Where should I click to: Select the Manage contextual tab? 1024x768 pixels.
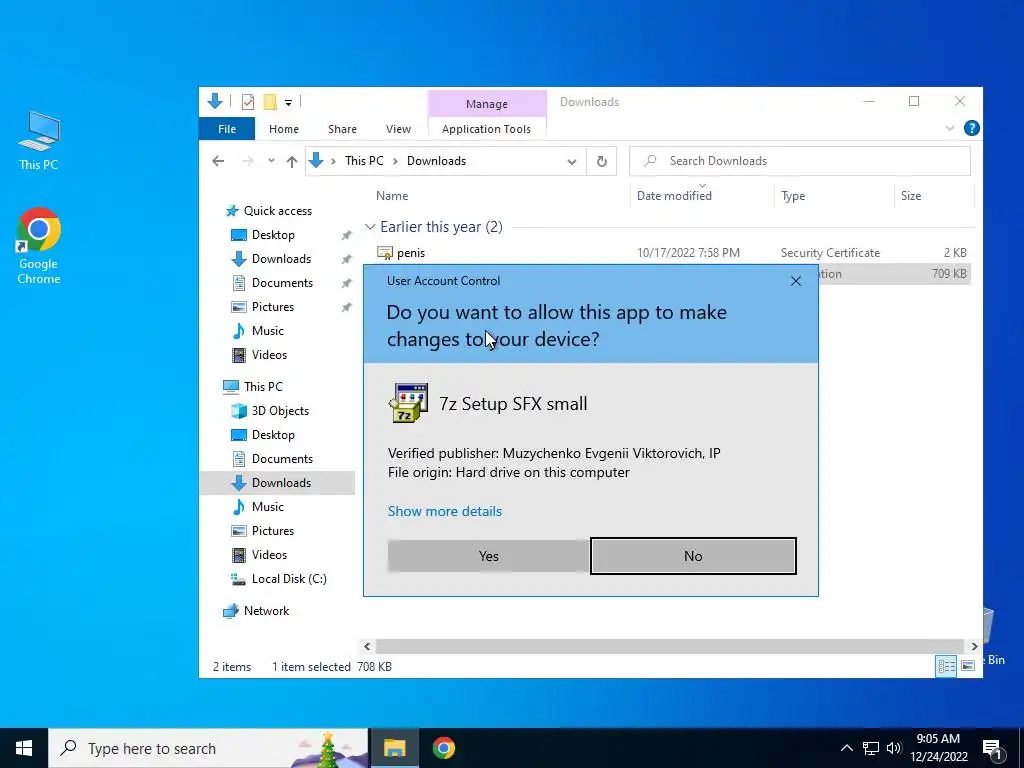[x=487, y=104]
